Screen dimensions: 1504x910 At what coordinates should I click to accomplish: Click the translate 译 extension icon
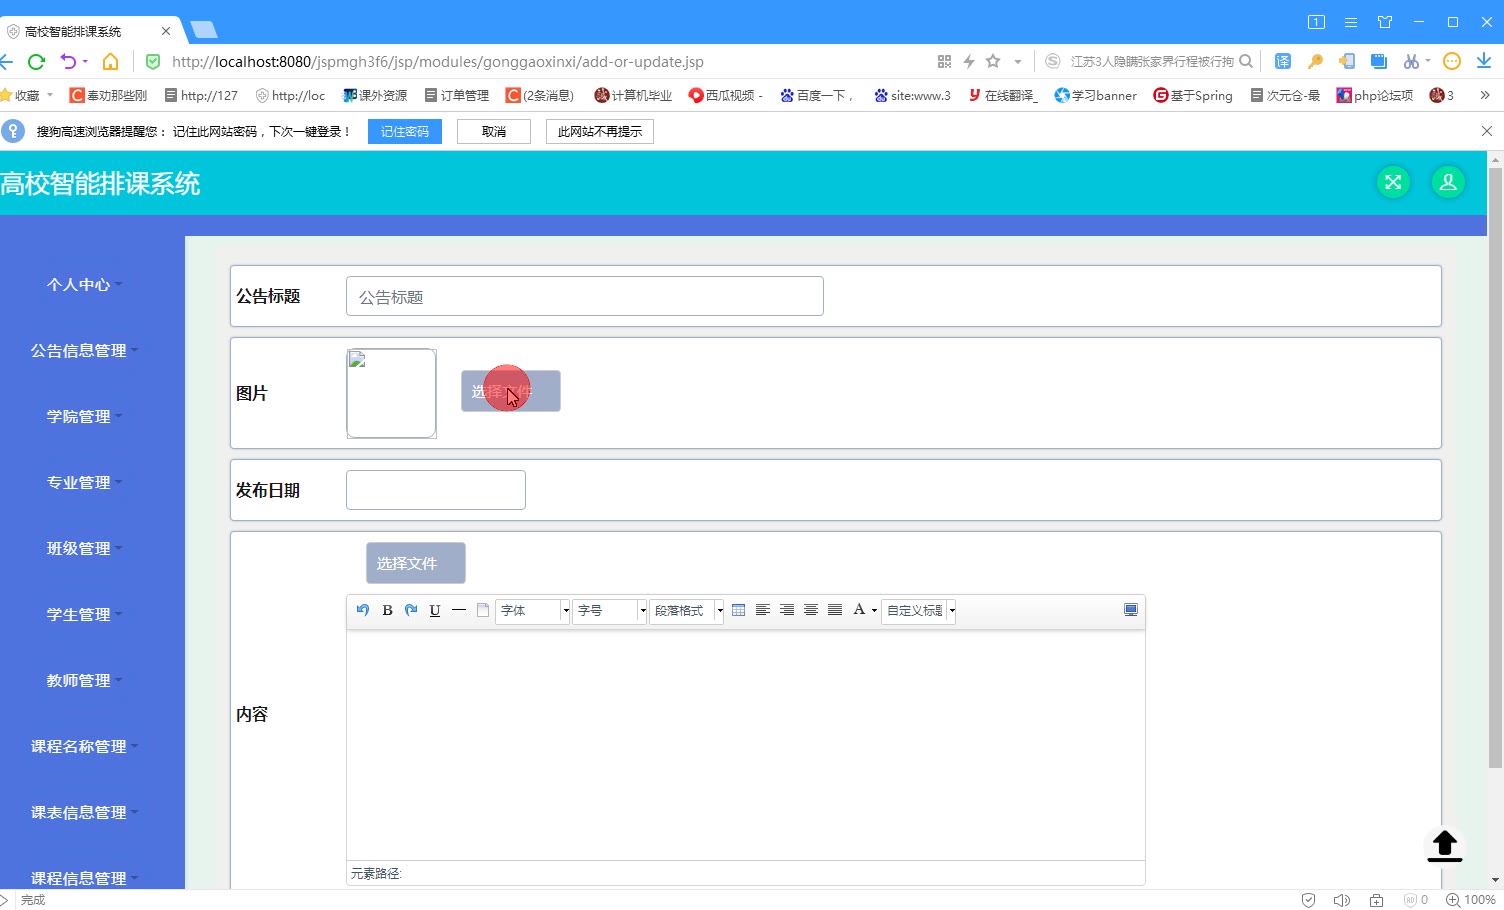(1283, 62)
